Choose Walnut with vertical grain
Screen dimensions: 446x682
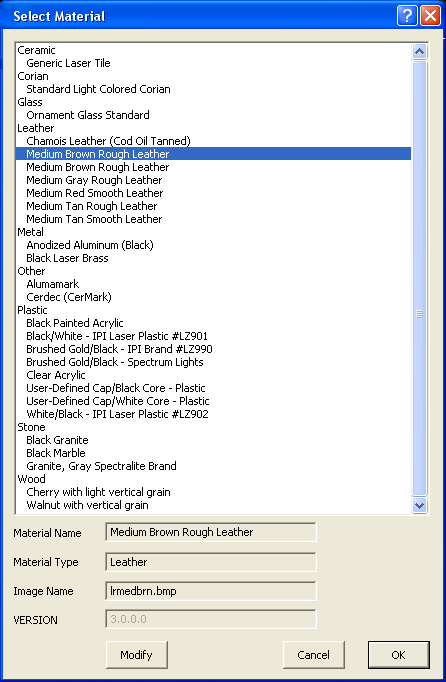pyautogui.click(x=87, y=505)
